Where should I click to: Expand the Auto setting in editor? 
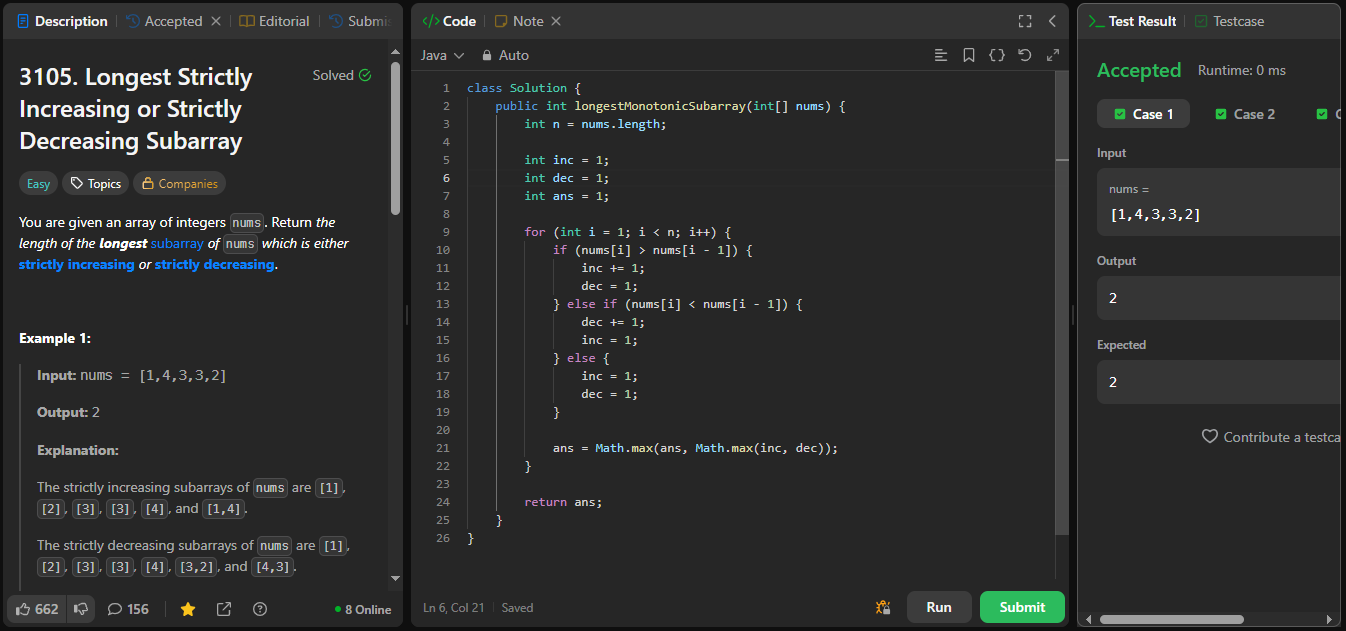coord(505,55)
